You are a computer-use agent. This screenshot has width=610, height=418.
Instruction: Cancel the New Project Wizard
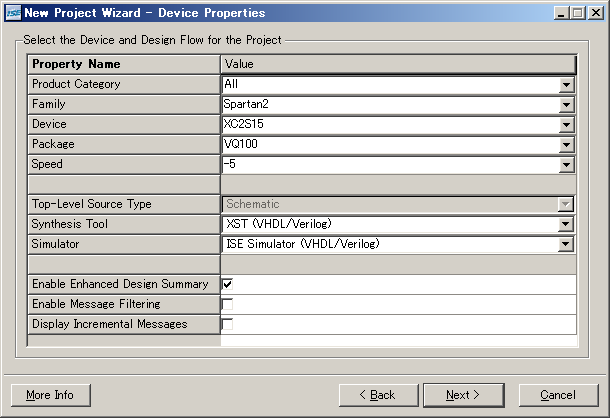pyautogui.click(x=558, y=395)
